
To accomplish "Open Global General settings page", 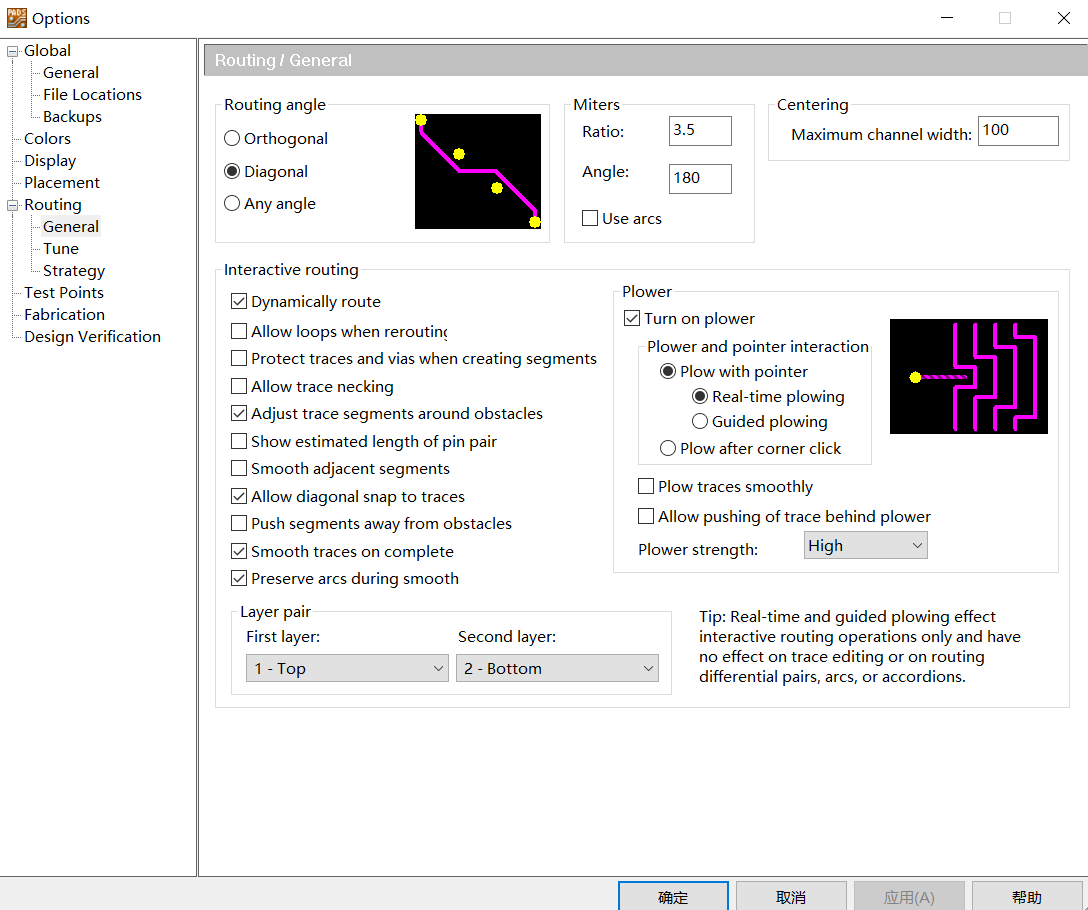I will point(71,73).
